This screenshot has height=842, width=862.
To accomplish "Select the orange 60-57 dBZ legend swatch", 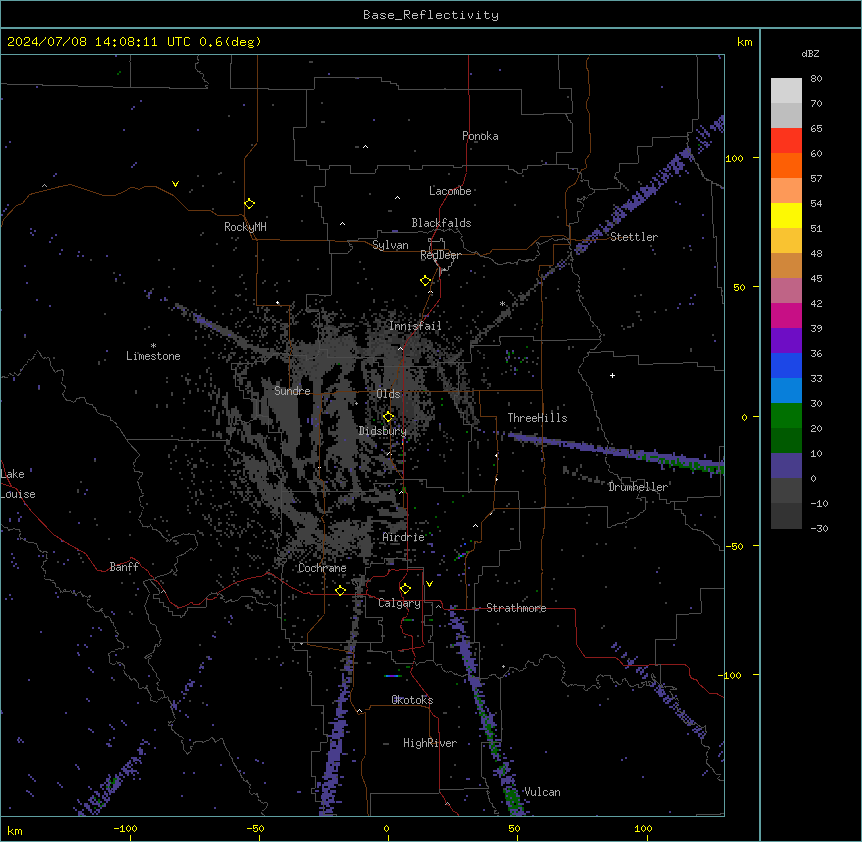I will pyautogui.click(x=786, y=165).
